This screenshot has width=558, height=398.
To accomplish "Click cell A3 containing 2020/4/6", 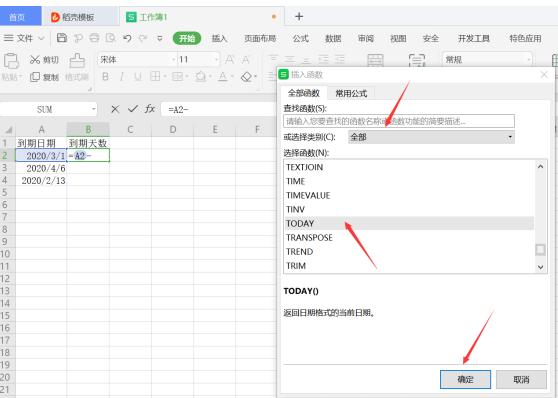I will (x=41, y=168).
